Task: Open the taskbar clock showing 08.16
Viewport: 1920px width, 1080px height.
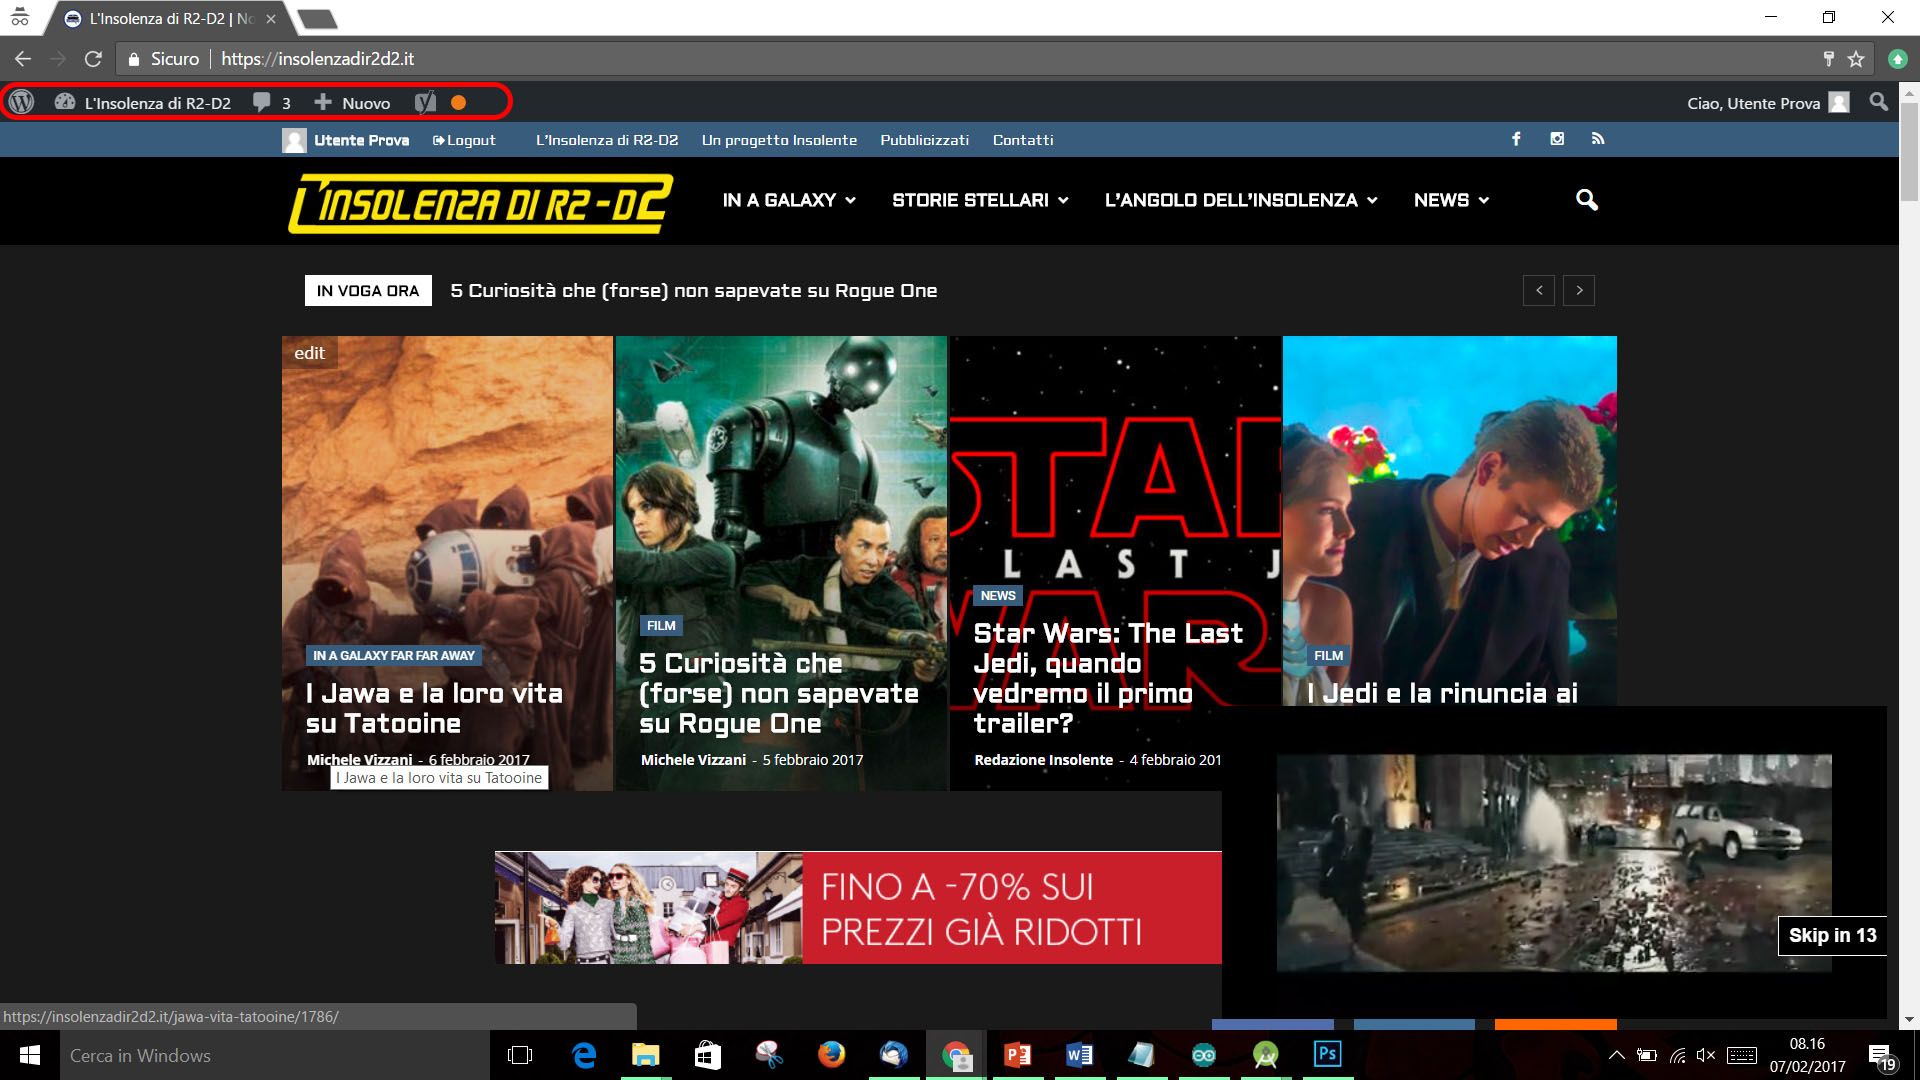Action: [x=1807, y=1055]
